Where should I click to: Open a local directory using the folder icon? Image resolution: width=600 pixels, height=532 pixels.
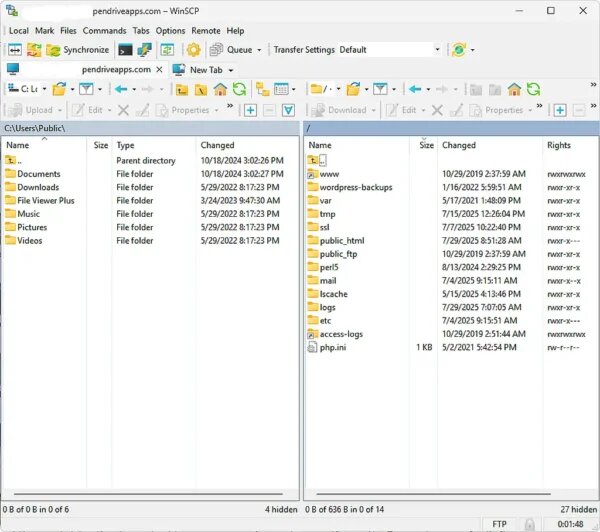(x=59, y=90)
